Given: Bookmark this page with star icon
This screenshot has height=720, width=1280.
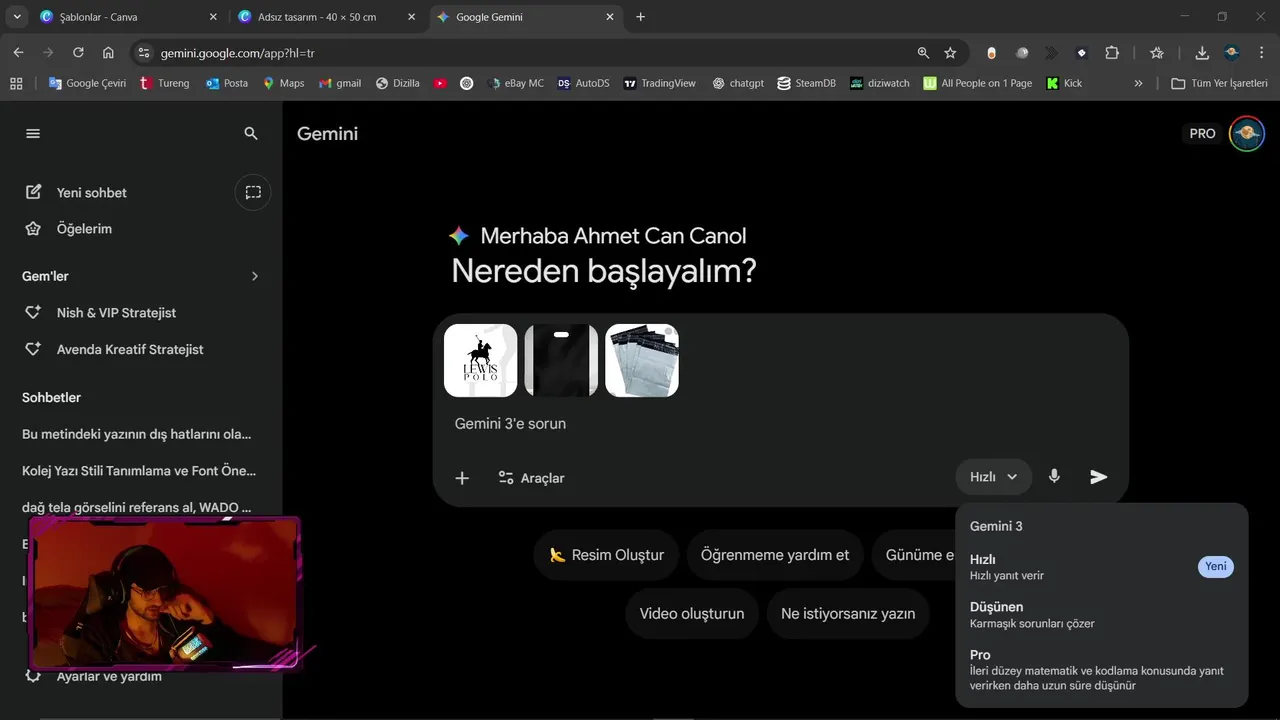Looking at the screenshot, I should point(950,53).
